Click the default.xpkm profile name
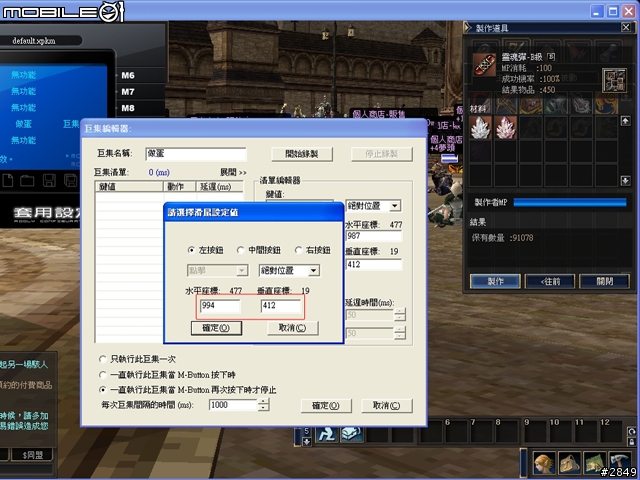This screenshot has width=640, height=480. coord(34,41)
